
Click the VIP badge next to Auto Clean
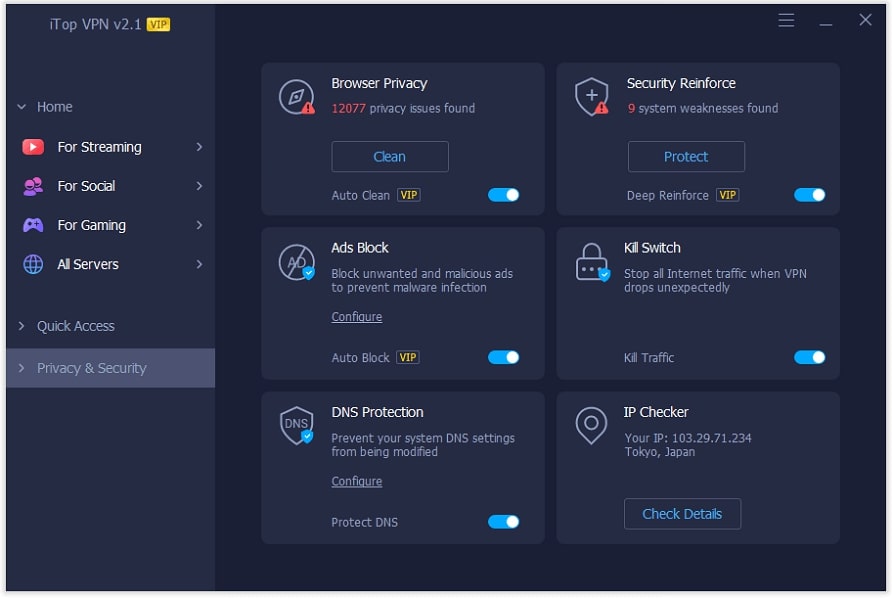tap(408, 195)
